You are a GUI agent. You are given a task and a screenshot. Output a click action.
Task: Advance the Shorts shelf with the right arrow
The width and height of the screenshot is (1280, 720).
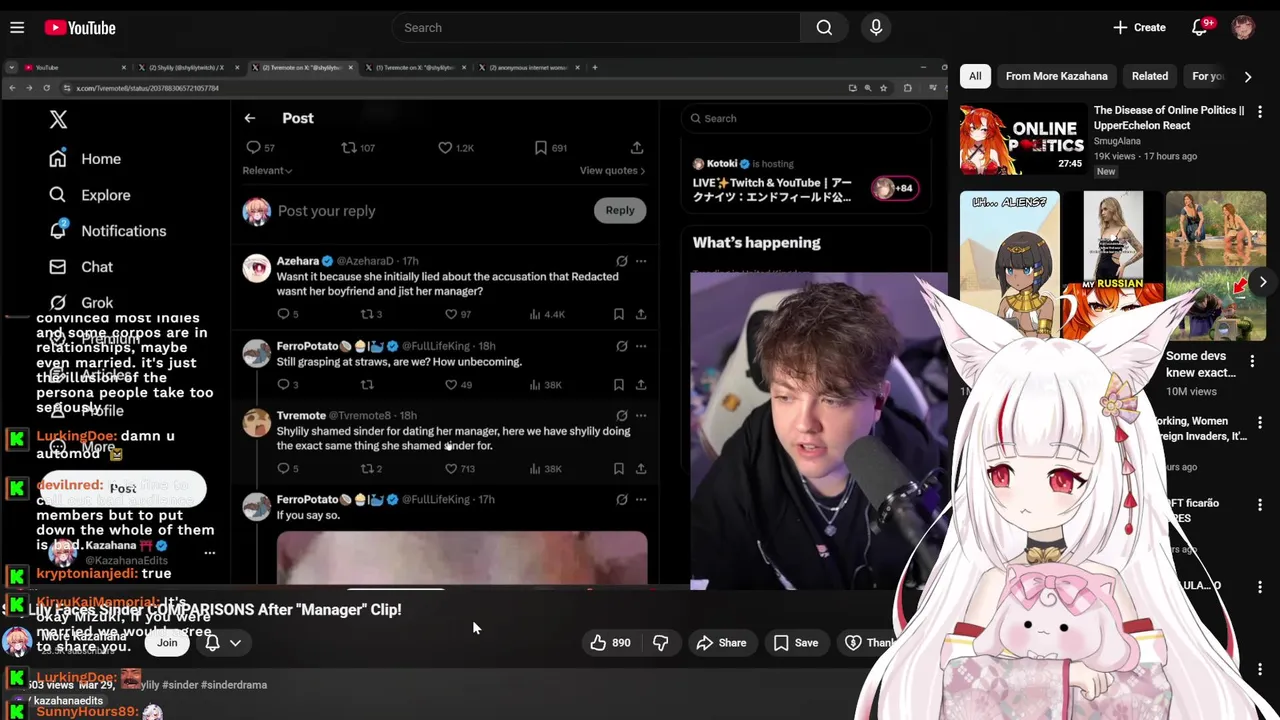click(1263, 282)
